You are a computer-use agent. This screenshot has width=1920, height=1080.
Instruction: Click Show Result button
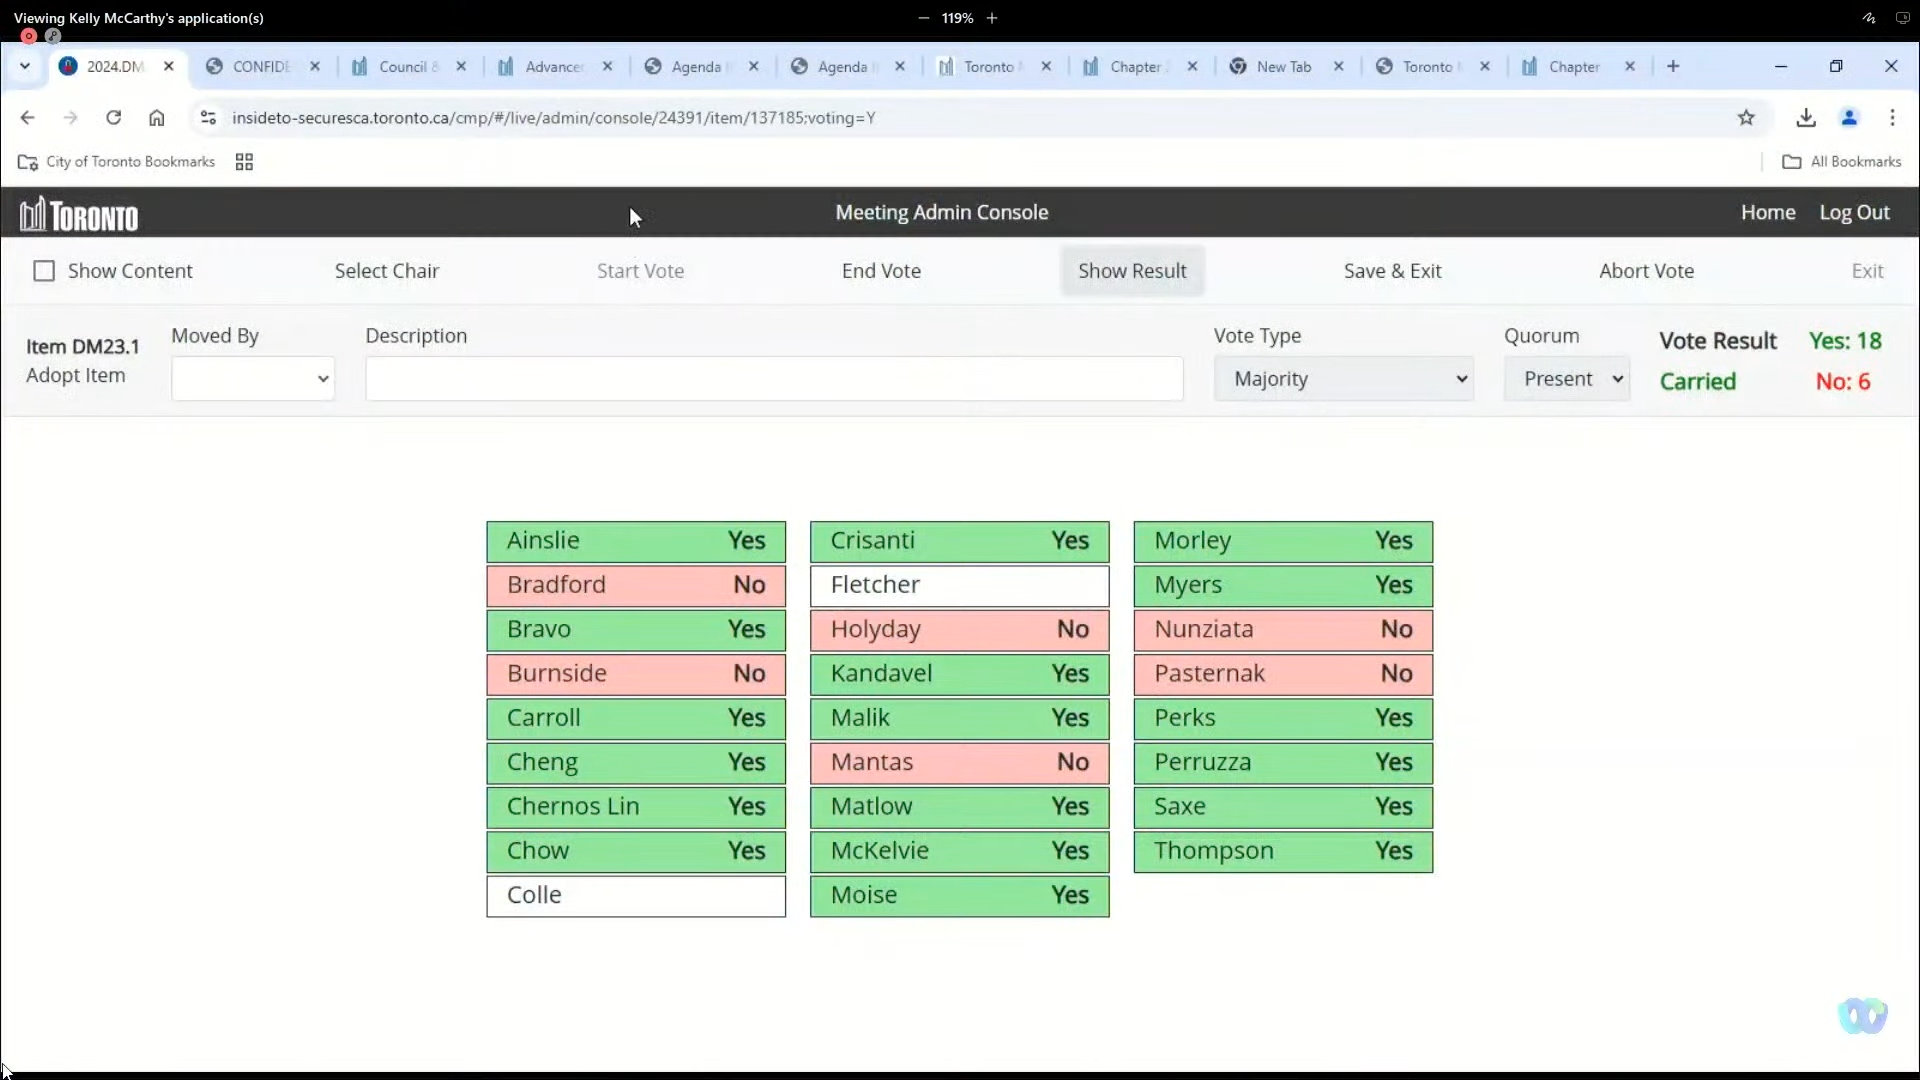point(1132,271)
